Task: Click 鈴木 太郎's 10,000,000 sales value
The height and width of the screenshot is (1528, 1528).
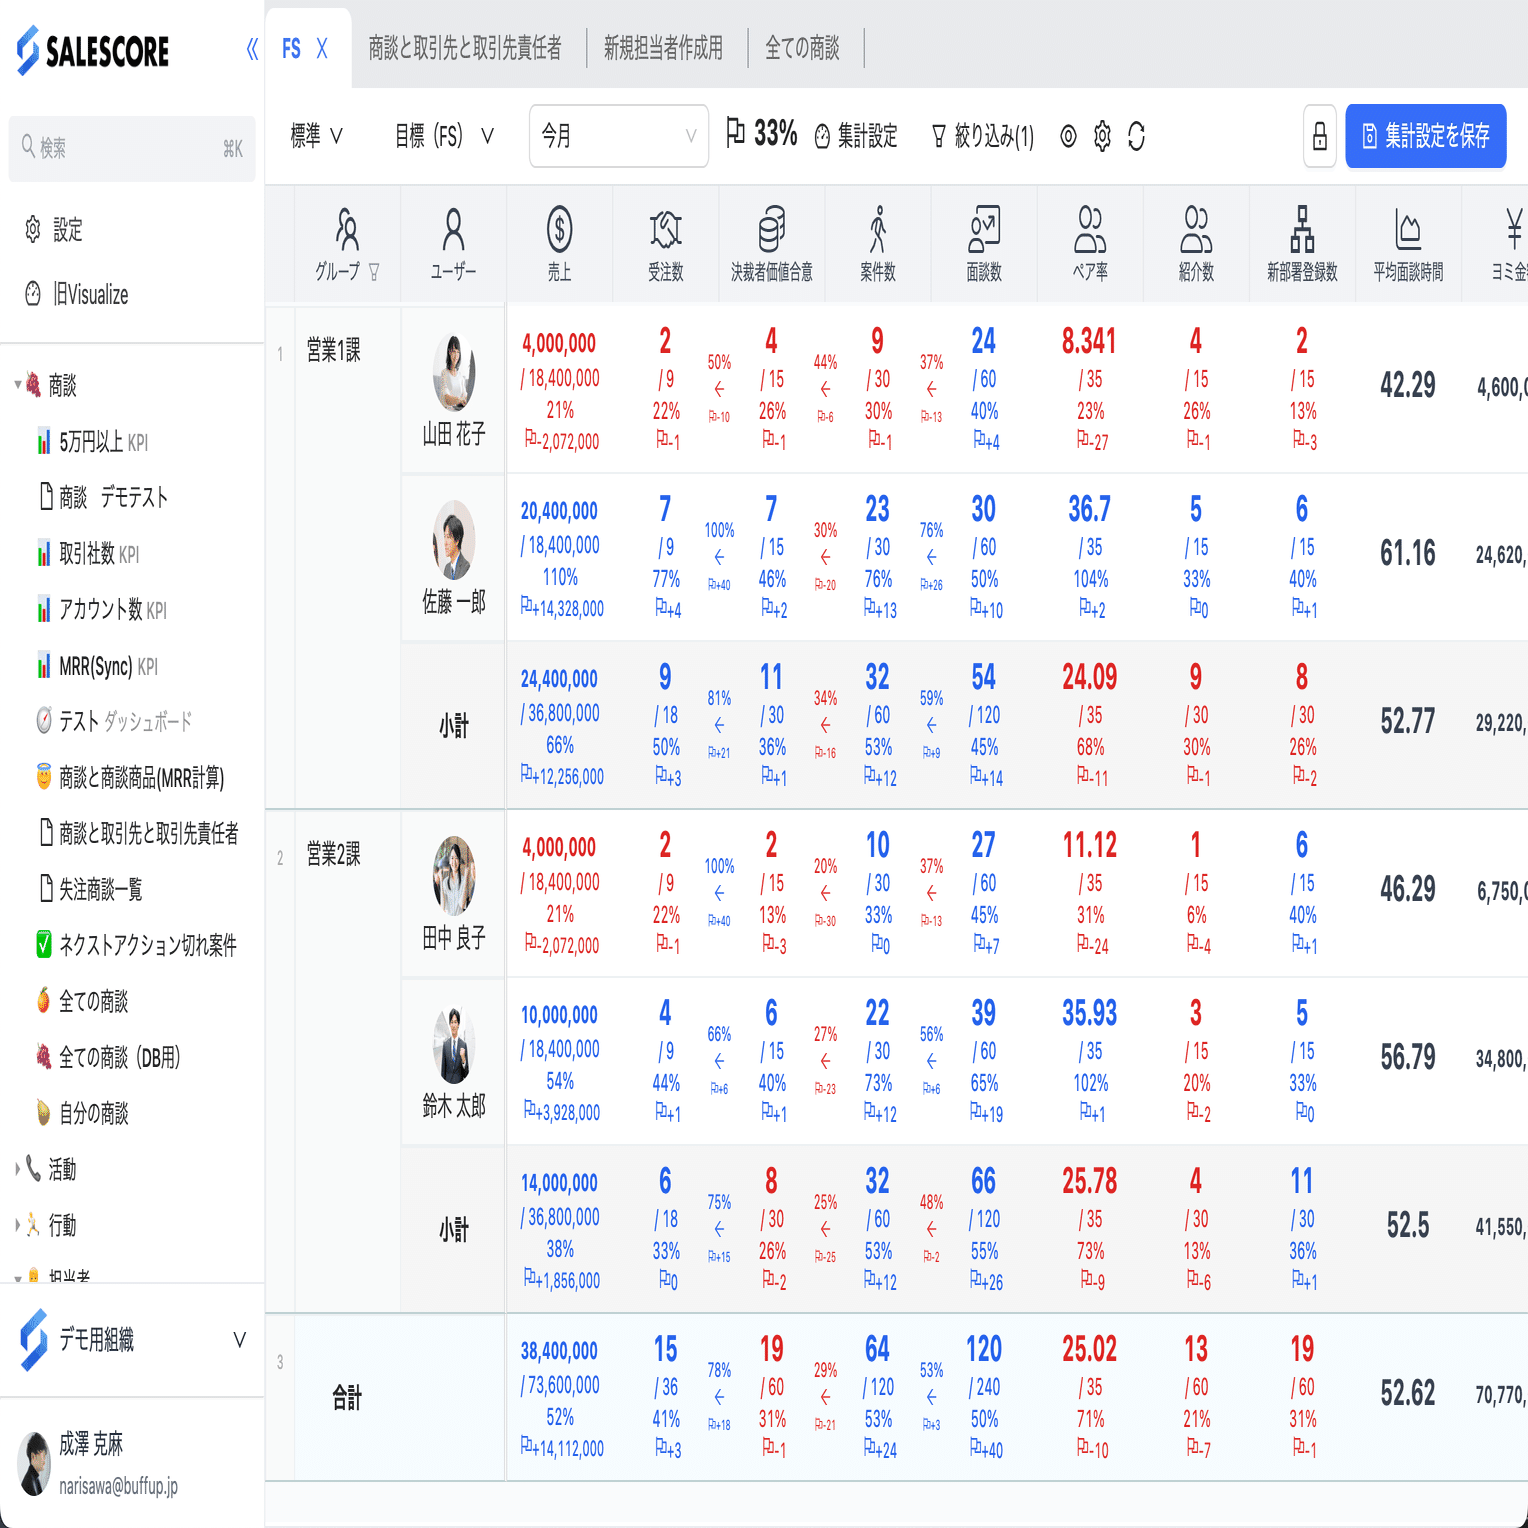Action: coord(559,1015)
